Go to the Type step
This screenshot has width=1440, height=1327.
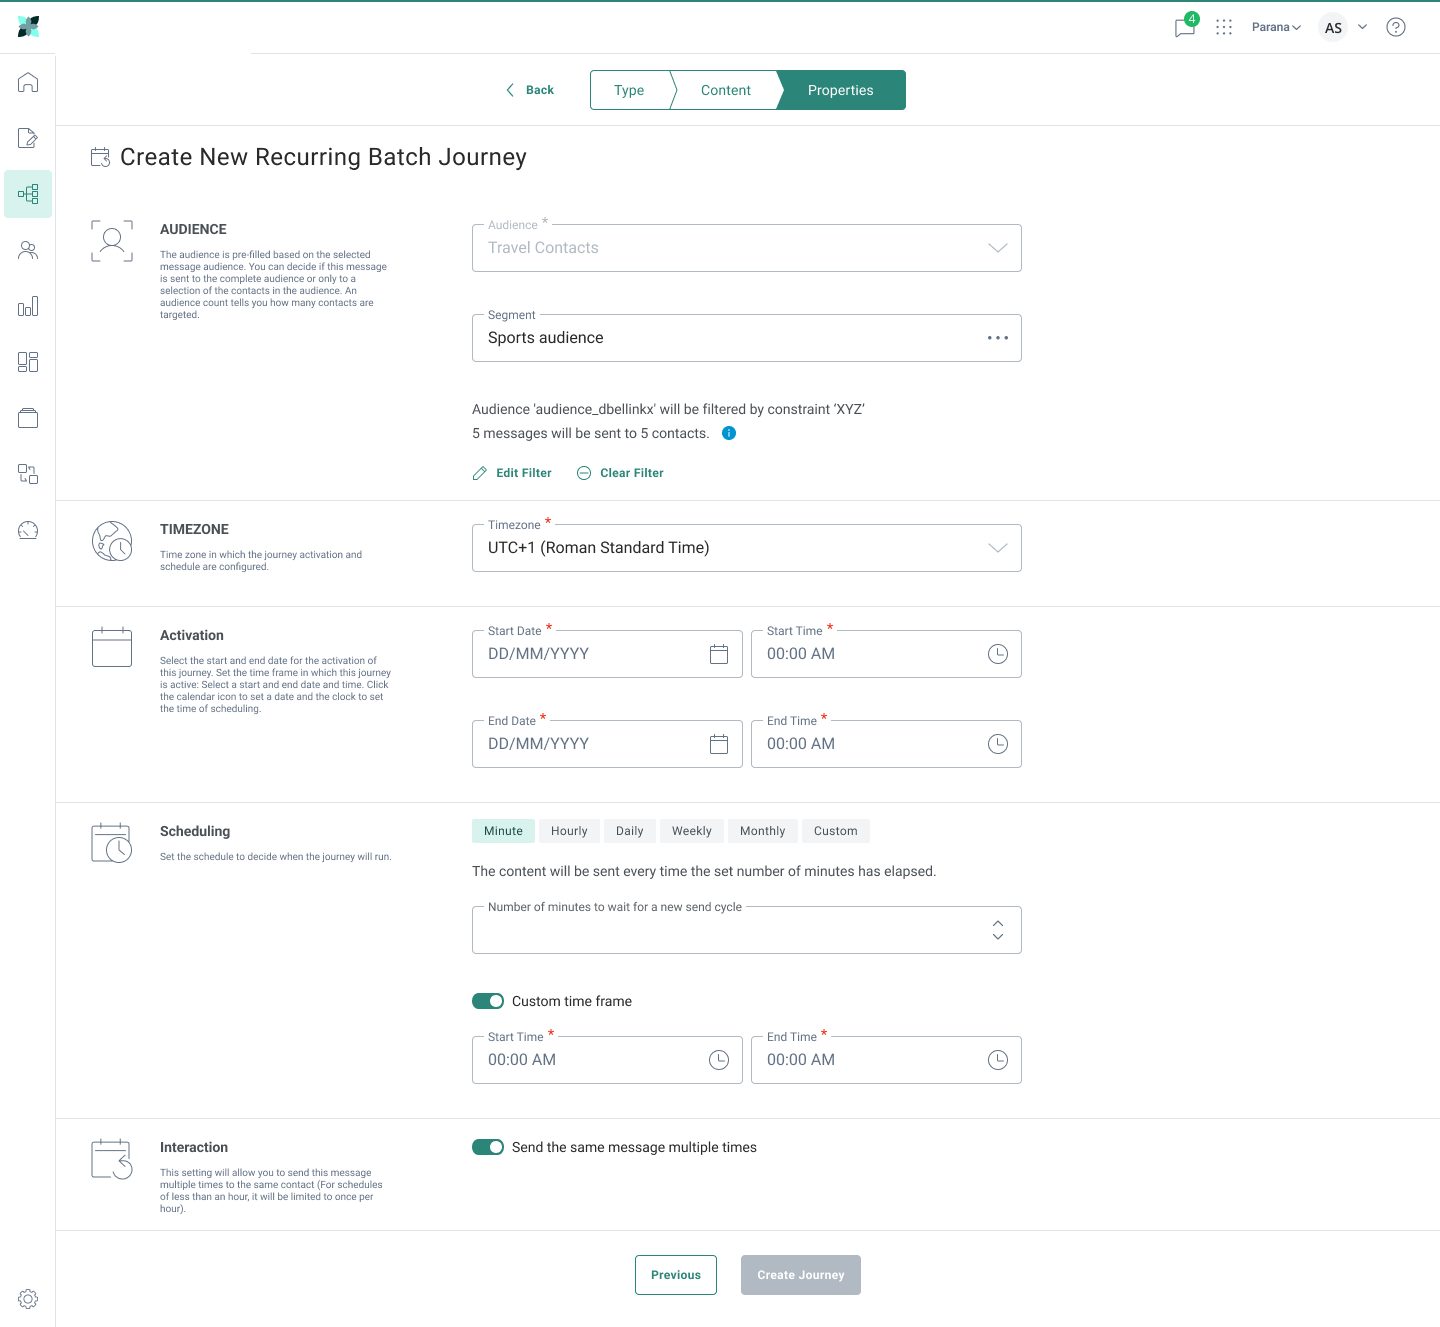pos(629,90)
